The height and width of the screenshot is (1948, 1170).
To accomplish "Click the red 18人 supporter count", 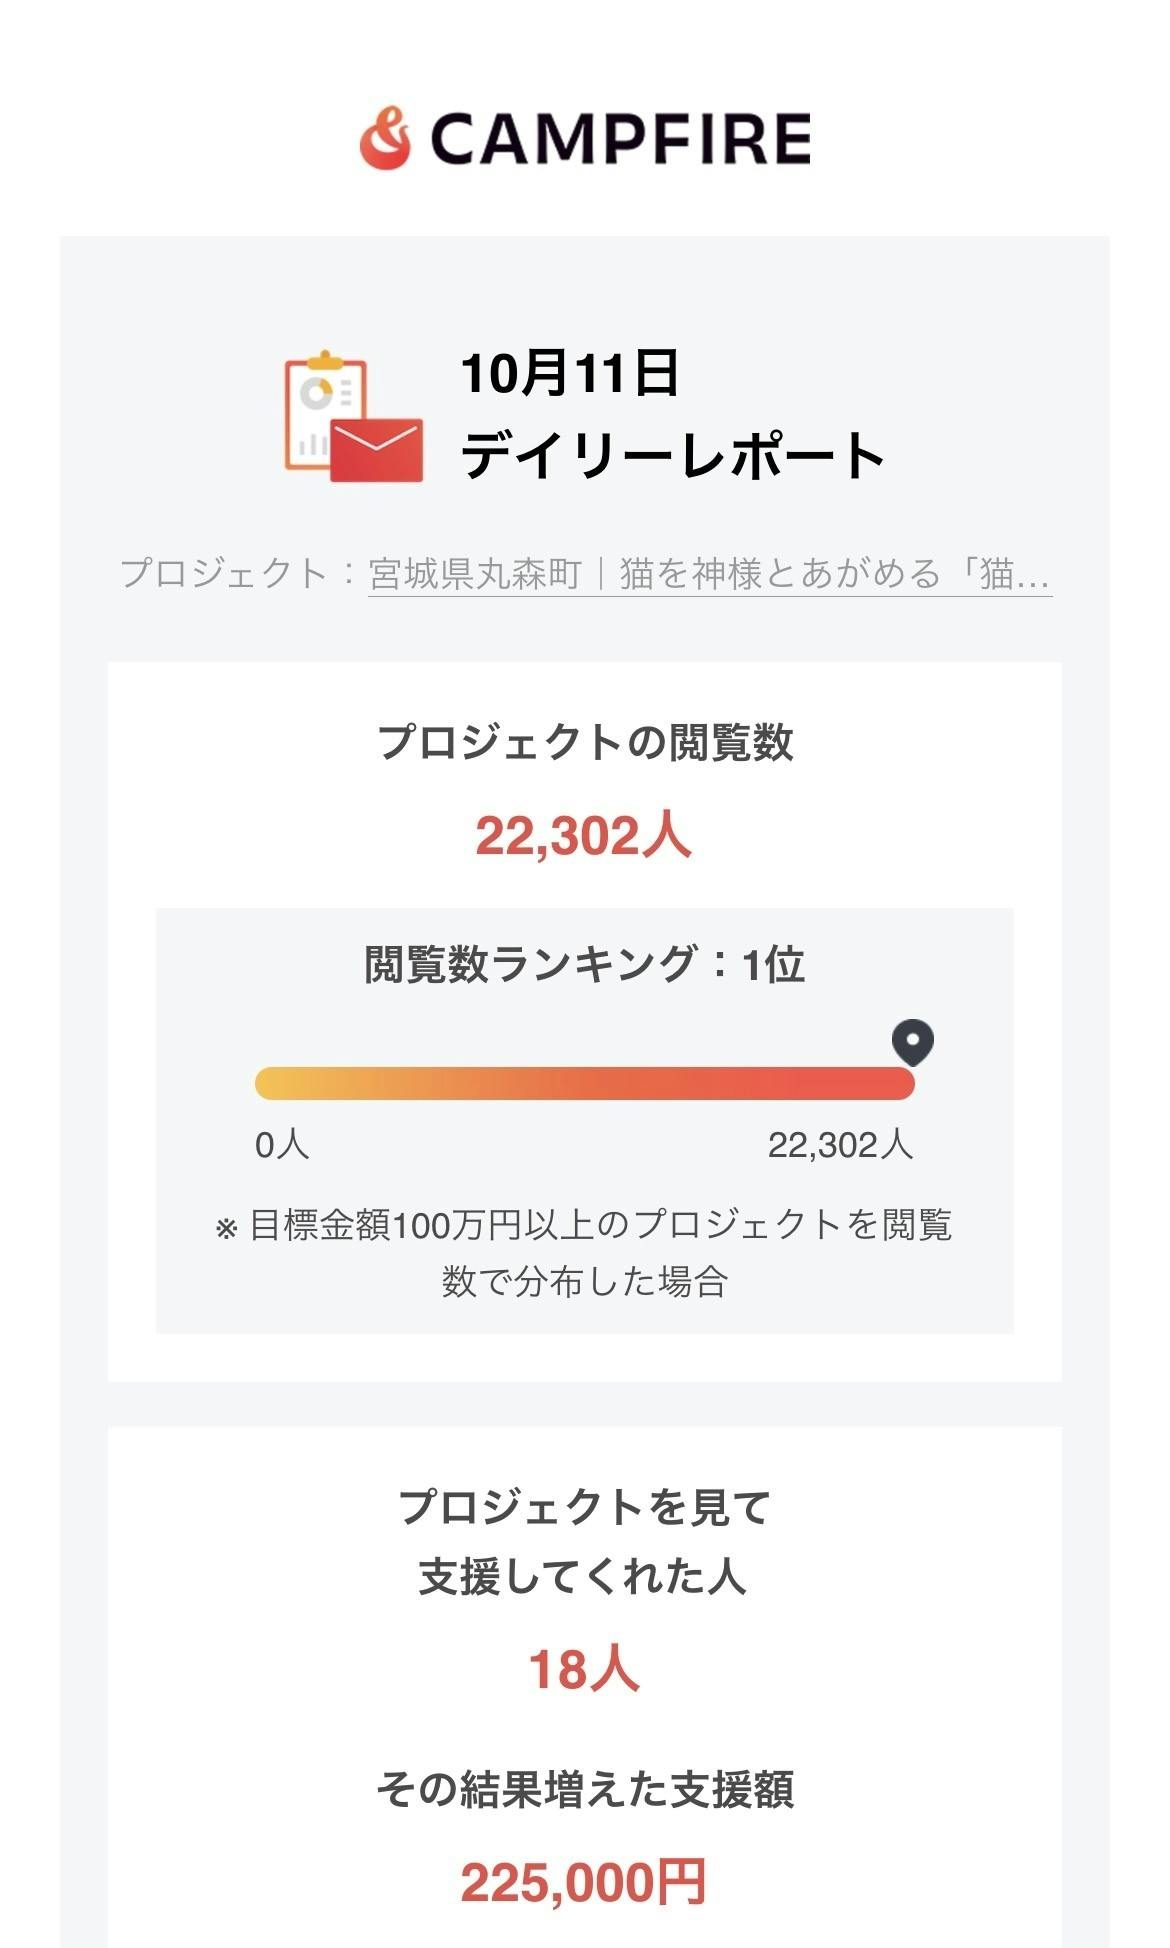I will (x=584, y=1670).
